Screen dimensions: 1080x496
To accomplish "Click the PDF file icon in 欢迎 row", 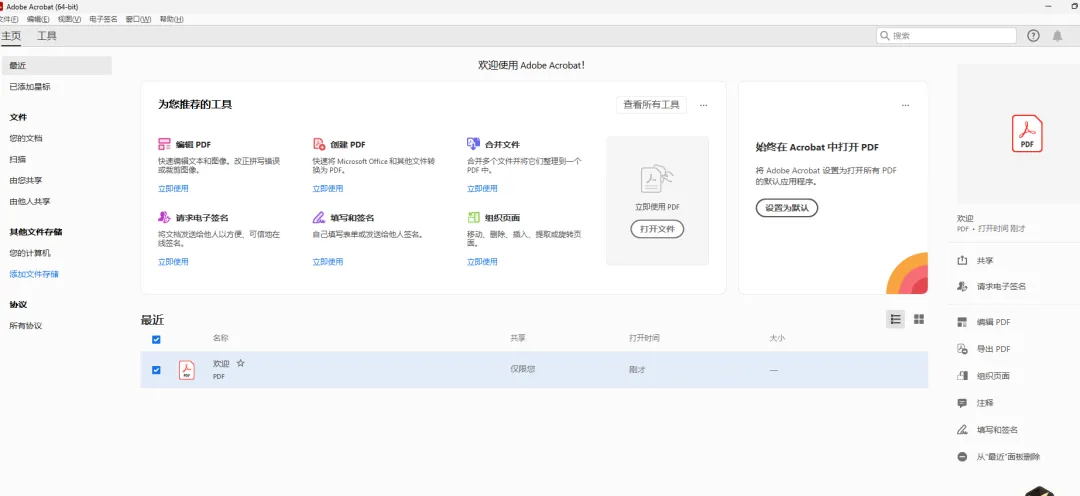I will pos(187,370).
